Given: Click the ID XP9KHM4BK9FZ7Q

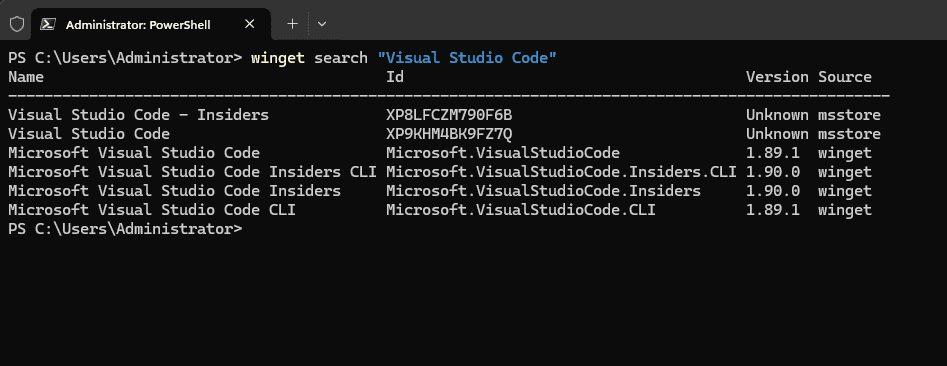Looking at the screenshot, I should coord(449,133).
